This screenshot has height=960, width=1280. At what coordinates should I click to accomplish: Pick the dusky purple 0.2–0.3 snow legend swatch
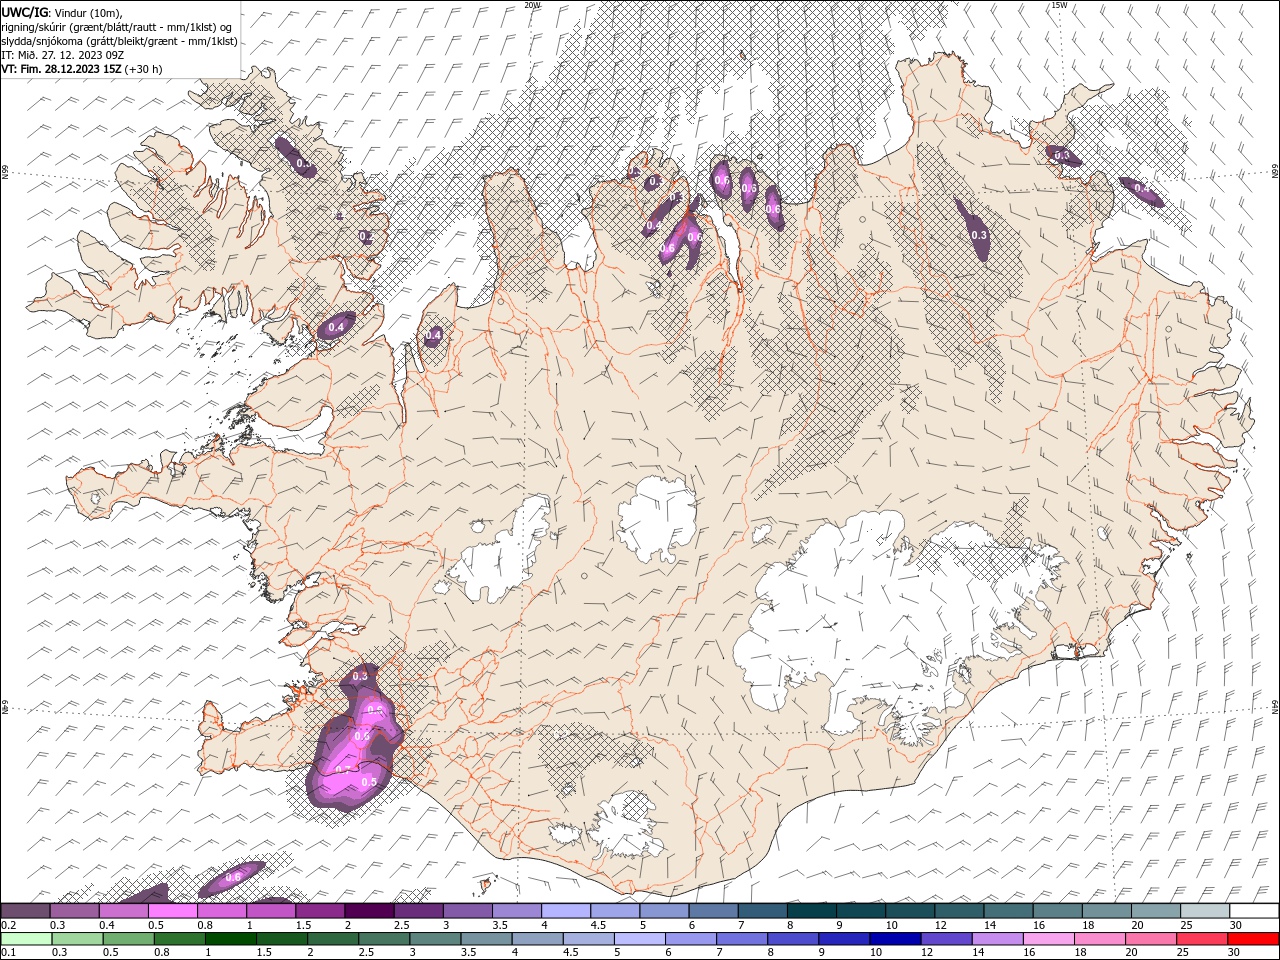point(26,911)
